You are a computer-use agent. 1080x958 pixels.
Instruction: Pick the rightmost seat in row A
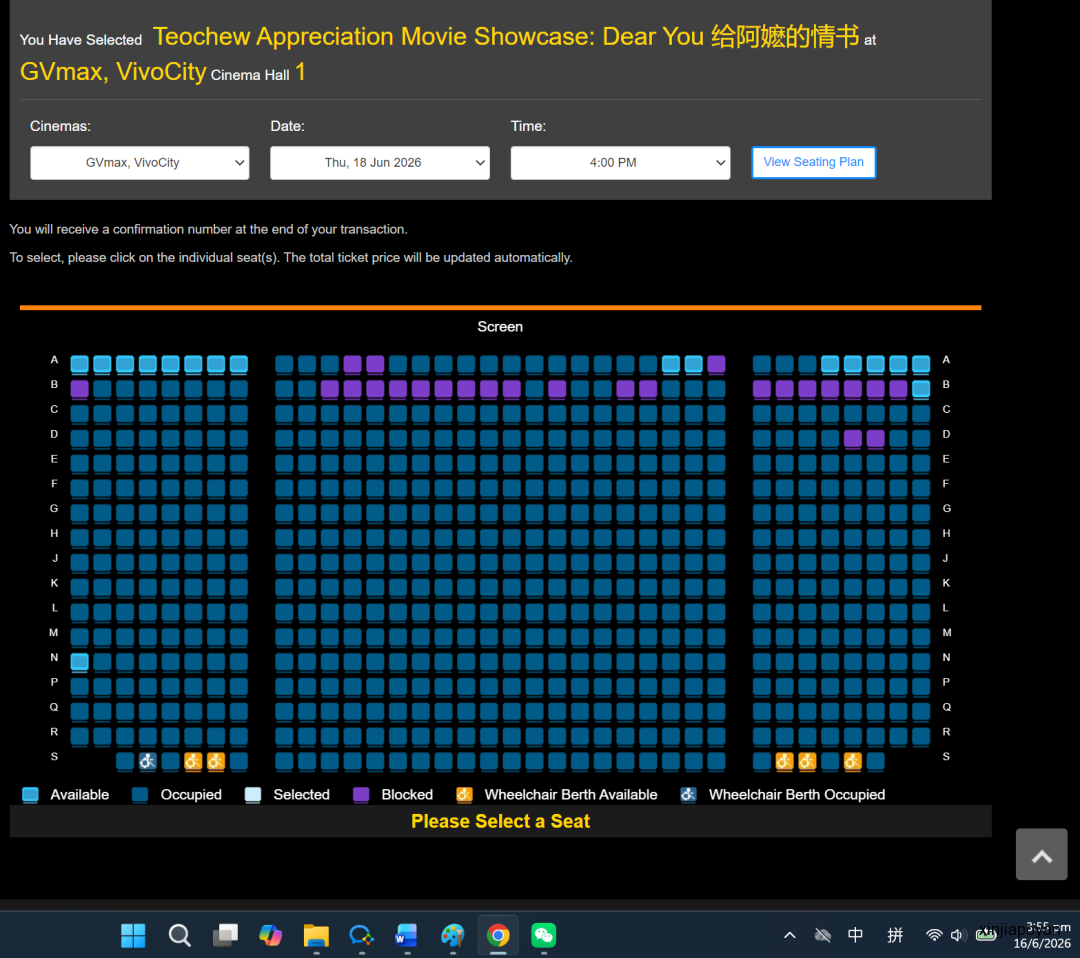921,364
